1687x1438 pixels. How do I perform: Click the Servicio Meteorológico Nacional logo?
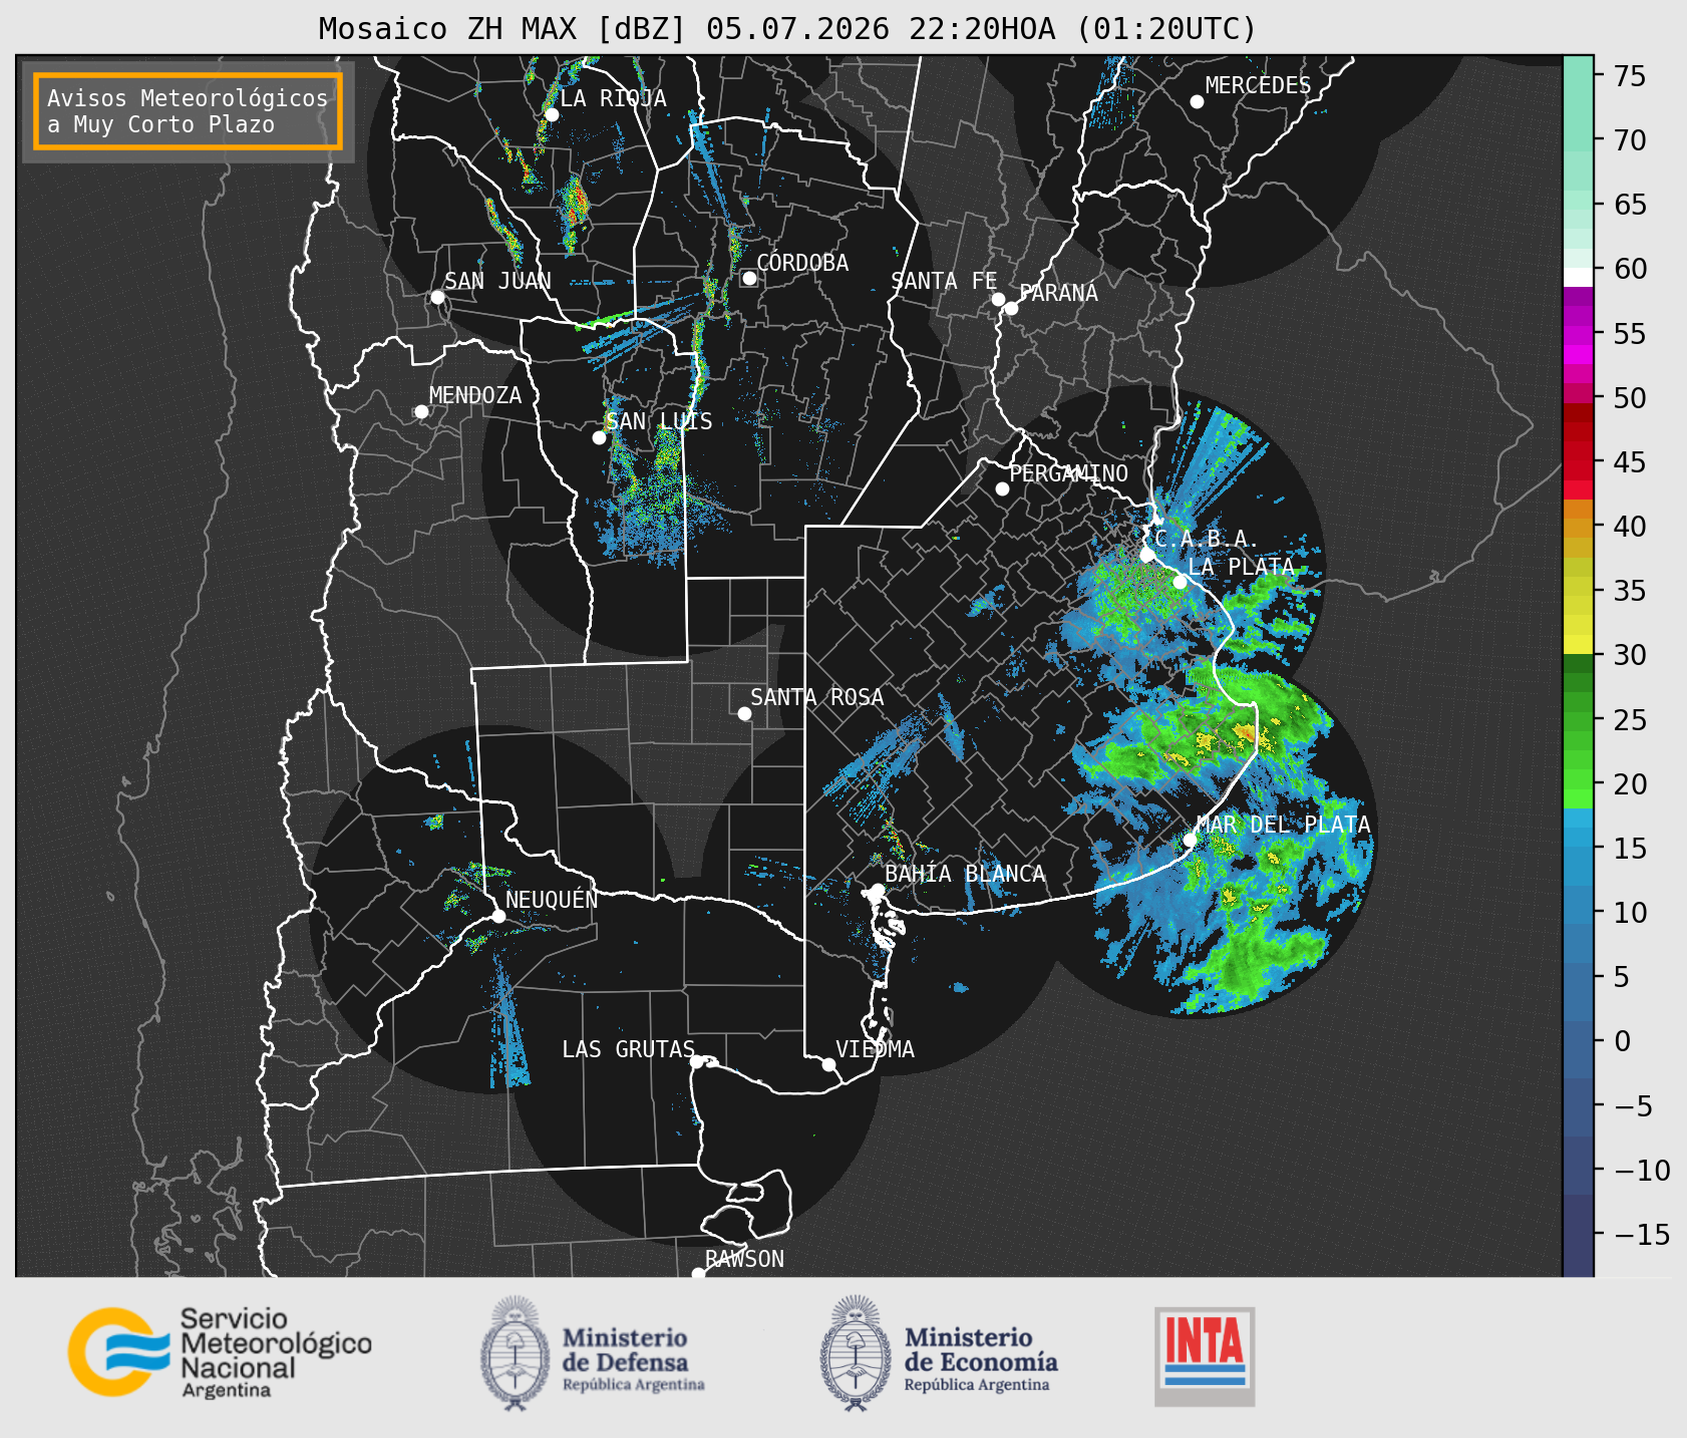coord(219,1352)
